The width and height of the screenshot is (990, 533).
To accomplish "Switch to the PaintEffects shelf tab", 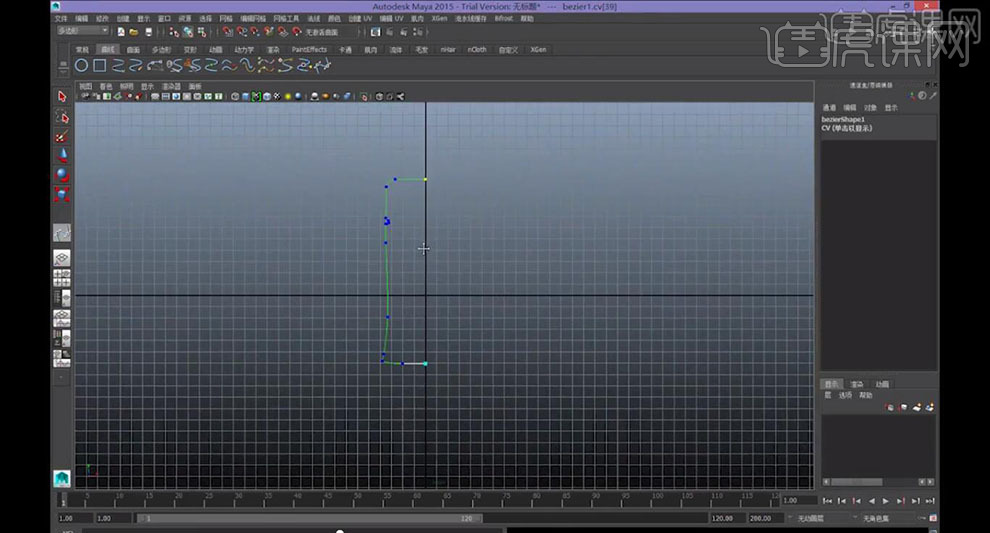I will [309, 49].
